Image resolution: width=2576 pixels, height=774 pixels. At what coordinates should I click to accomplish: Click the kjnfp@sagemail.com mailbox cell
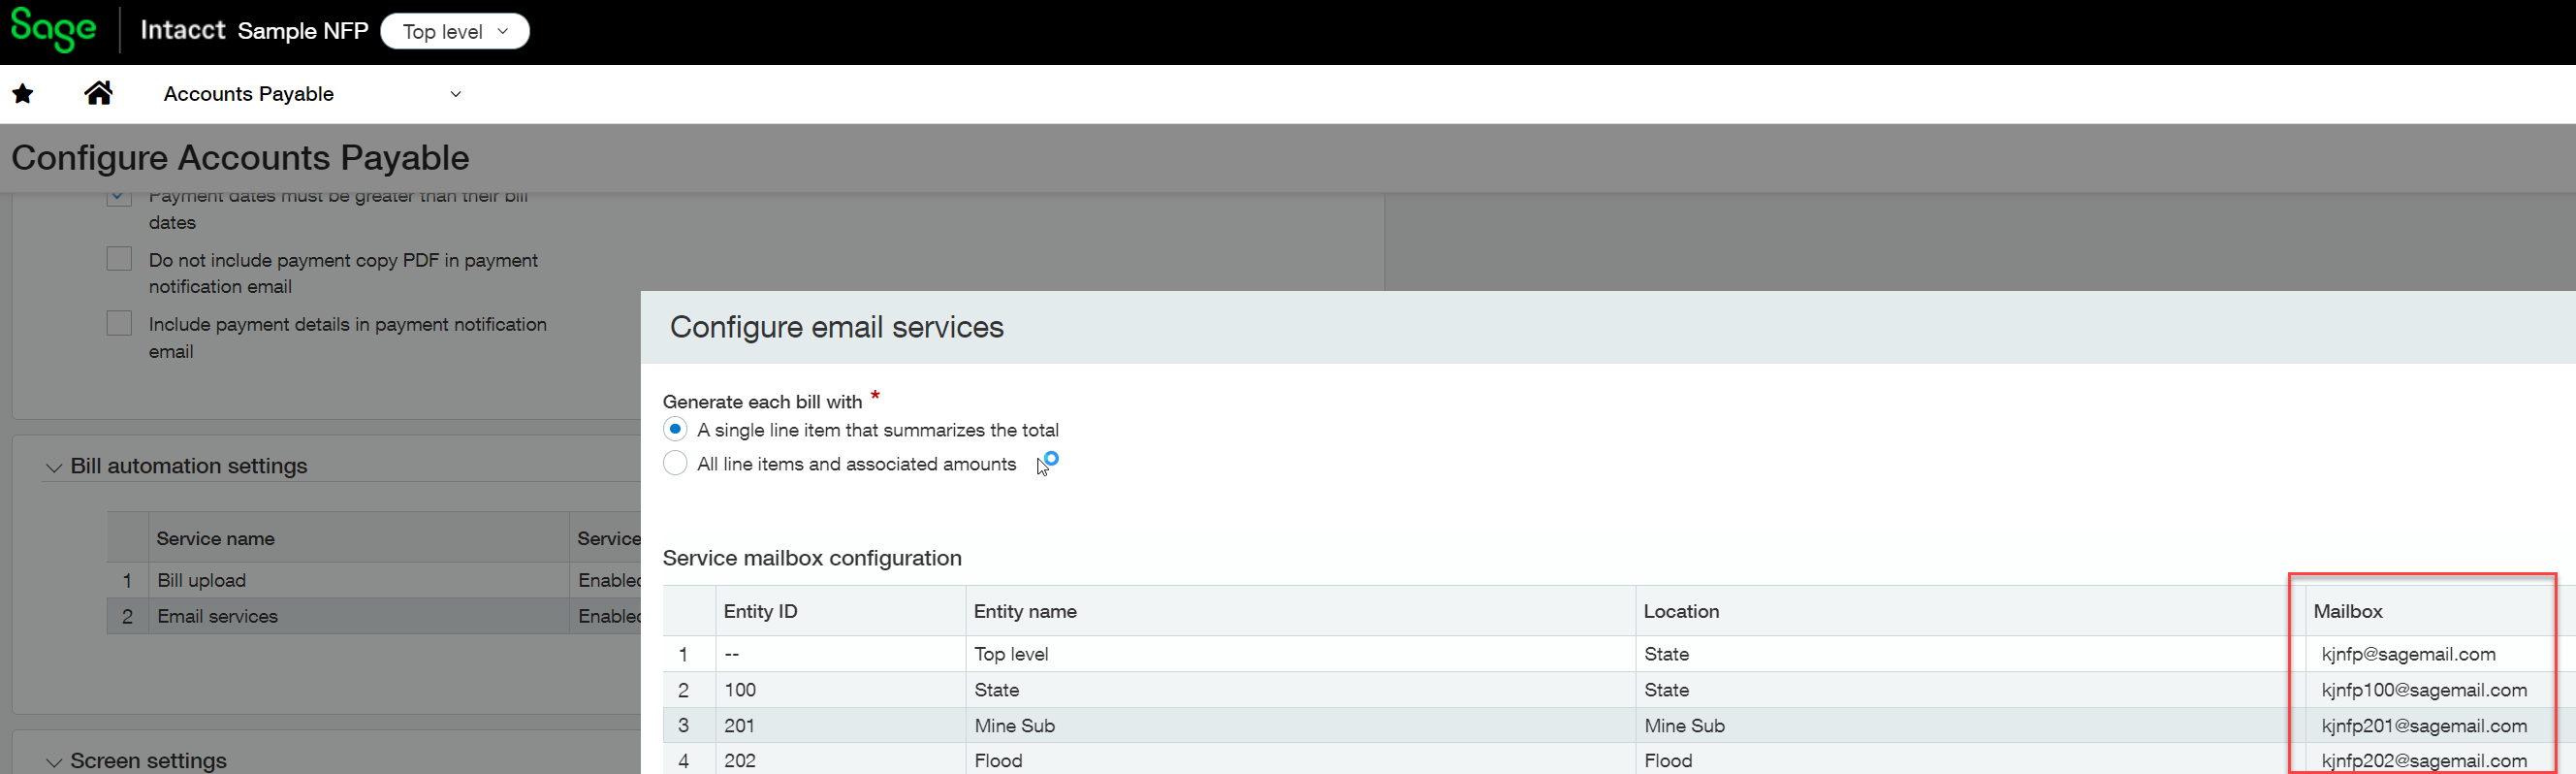pyautogui.click(x=2408, y=654)
